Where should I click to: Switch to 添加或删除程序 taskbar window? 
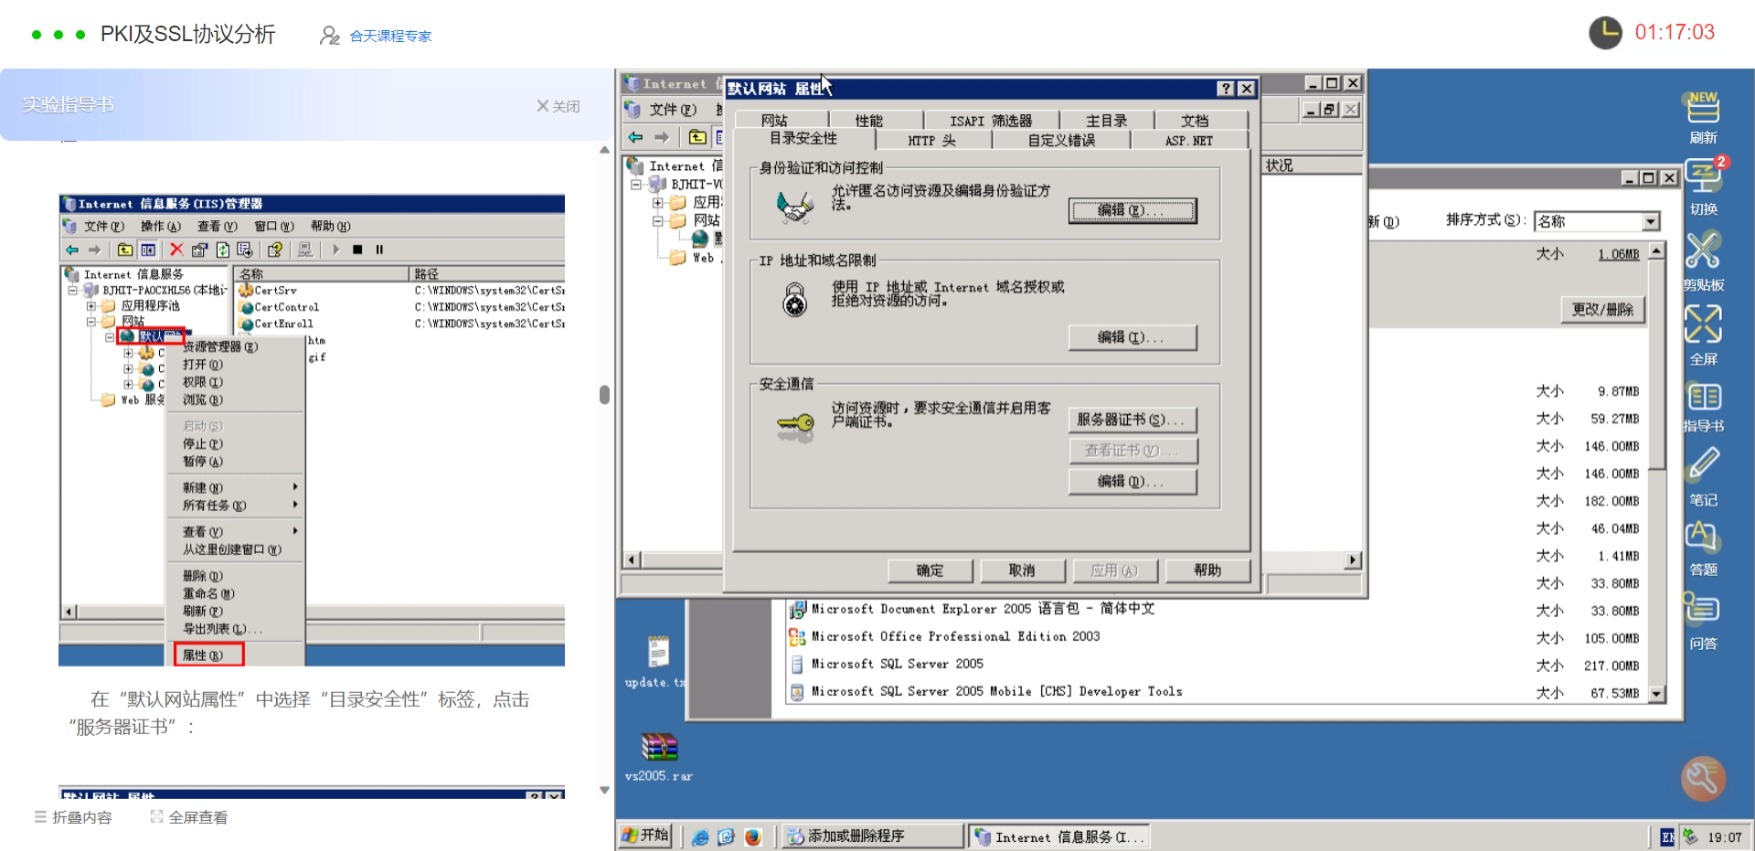[x=871, y=836]
